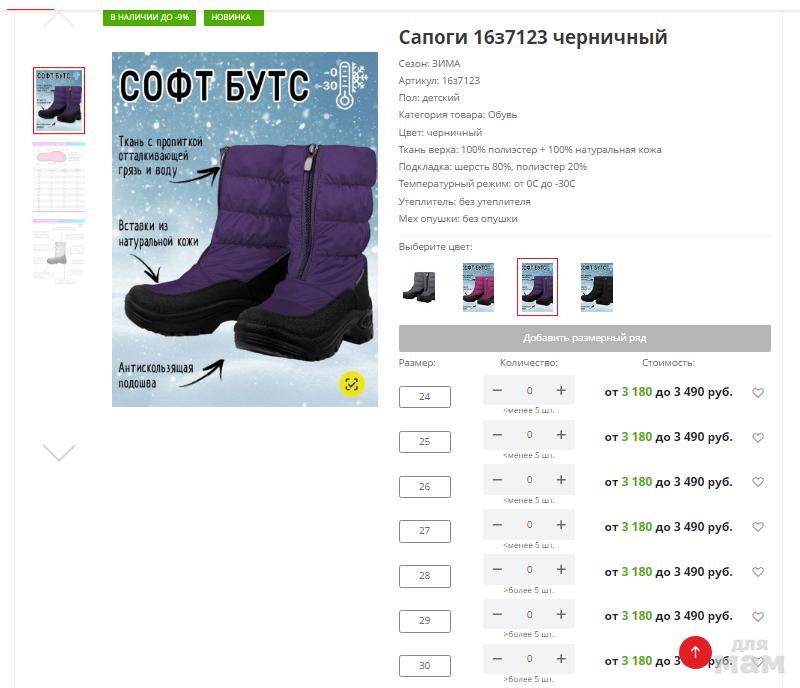This screenshot has width=800, height=688.
Task: Select the size 27 box
Action: (424, 531)
